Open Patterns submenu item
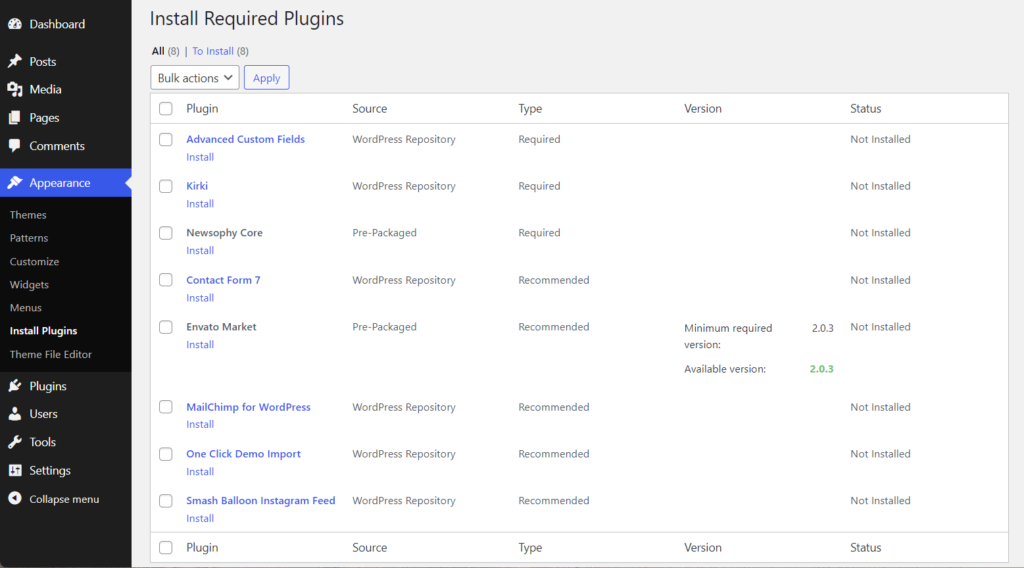This screenshot has width=1024, height=568. coord(29,238)
